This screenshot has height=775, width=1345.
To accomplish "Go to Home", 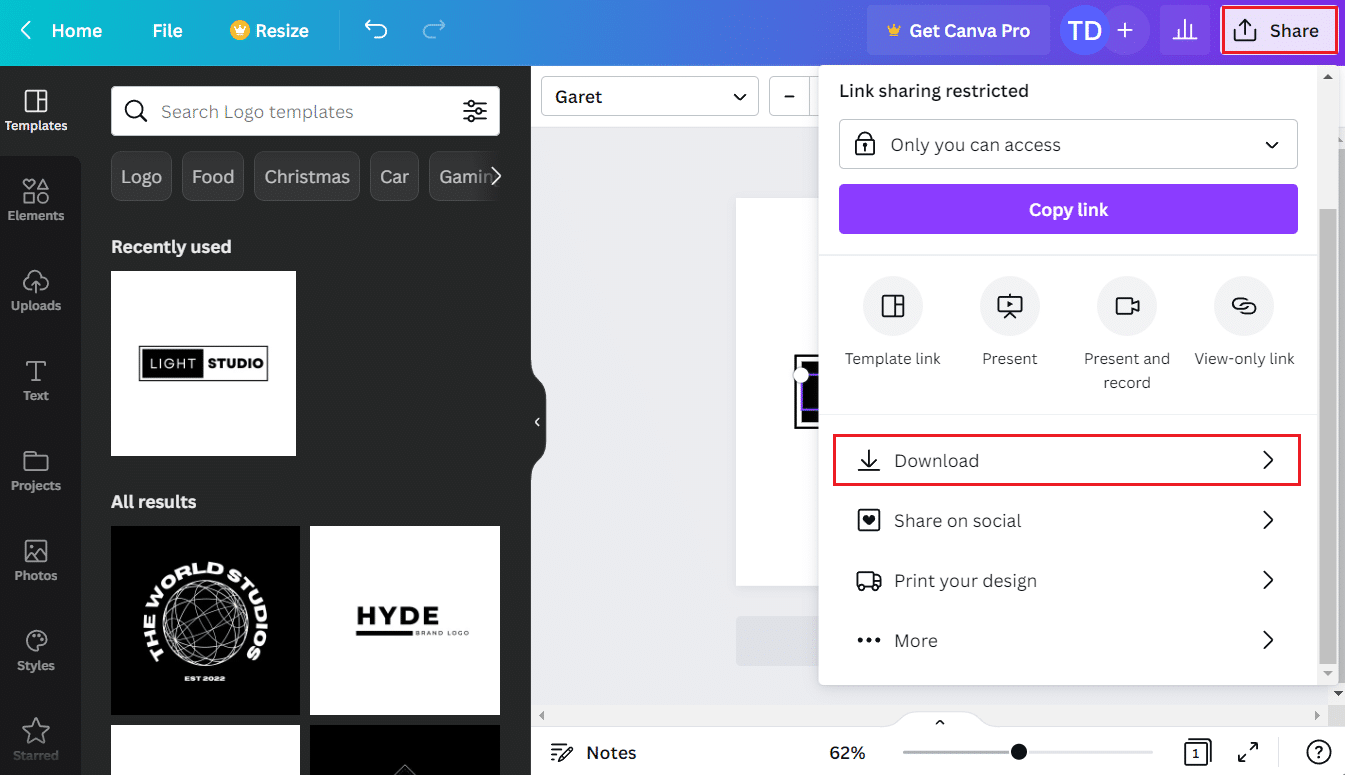I will (77, 30).
